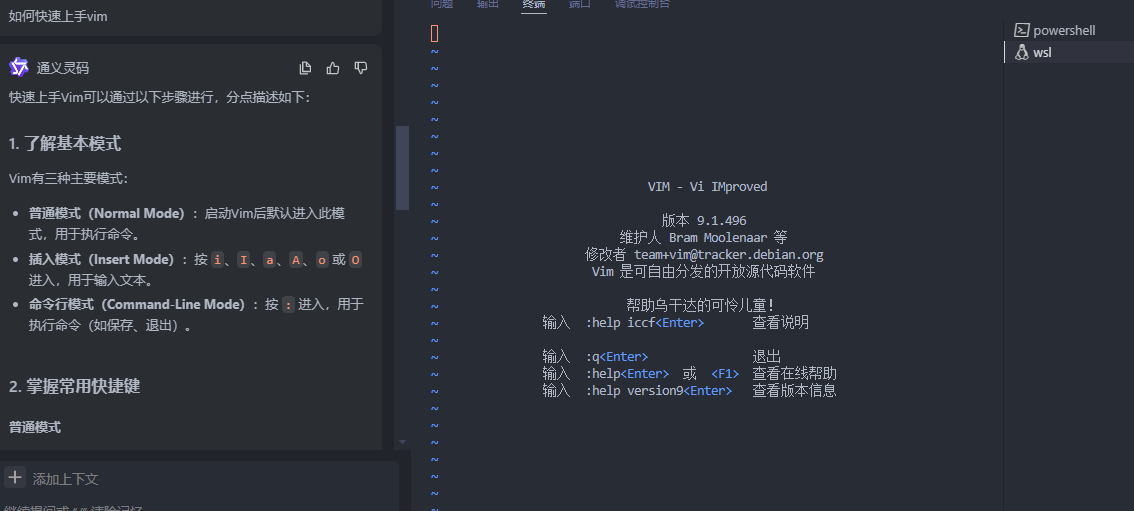
Task: Click the uppercase A key code
Action: (x=295, y=259)
